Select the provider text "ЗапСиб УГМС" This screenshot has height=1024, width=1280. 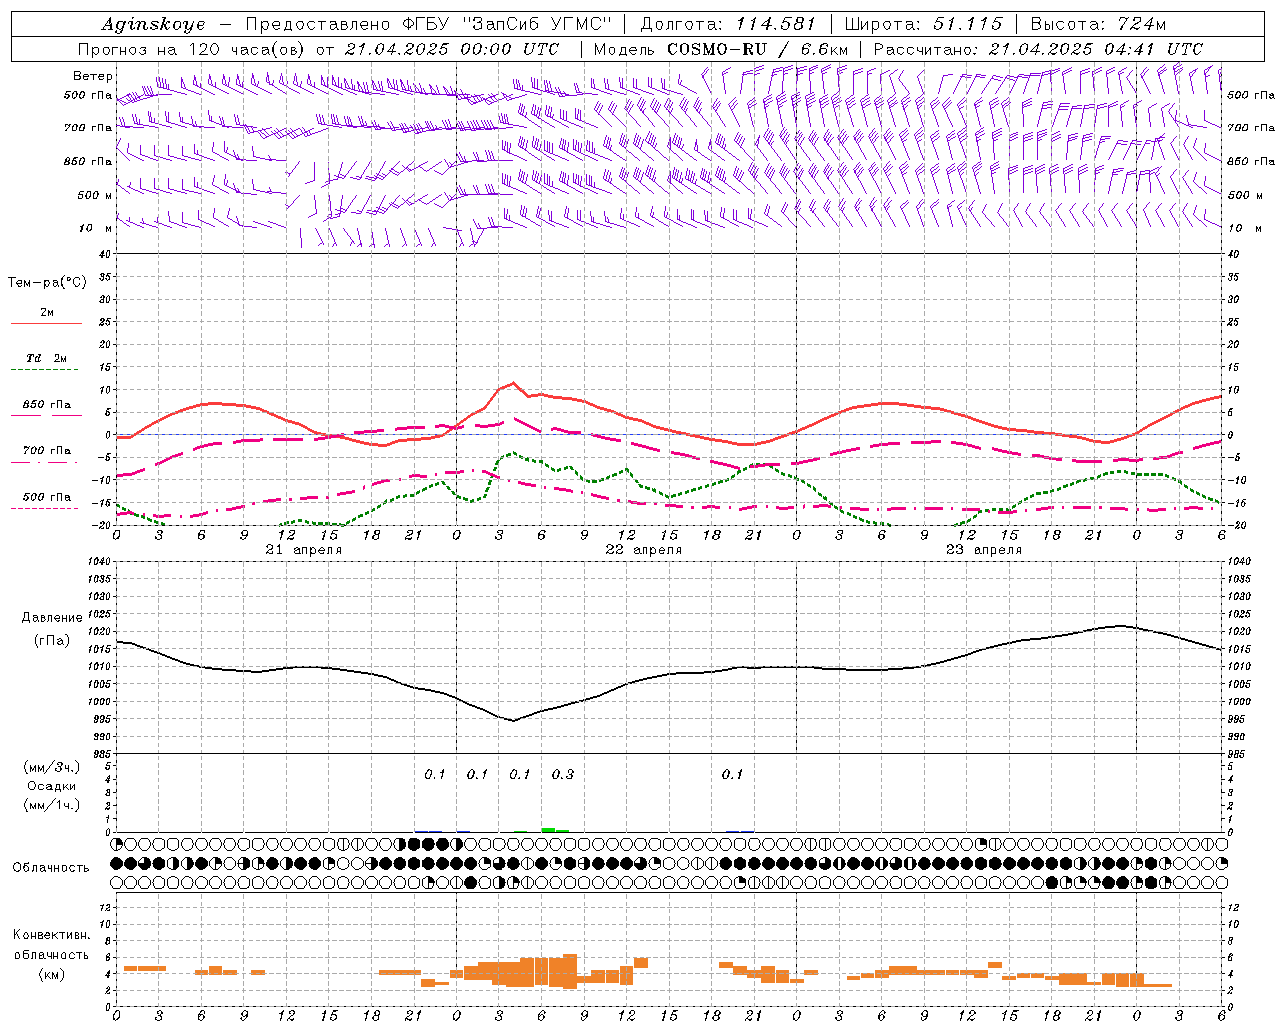pos(537,24)
